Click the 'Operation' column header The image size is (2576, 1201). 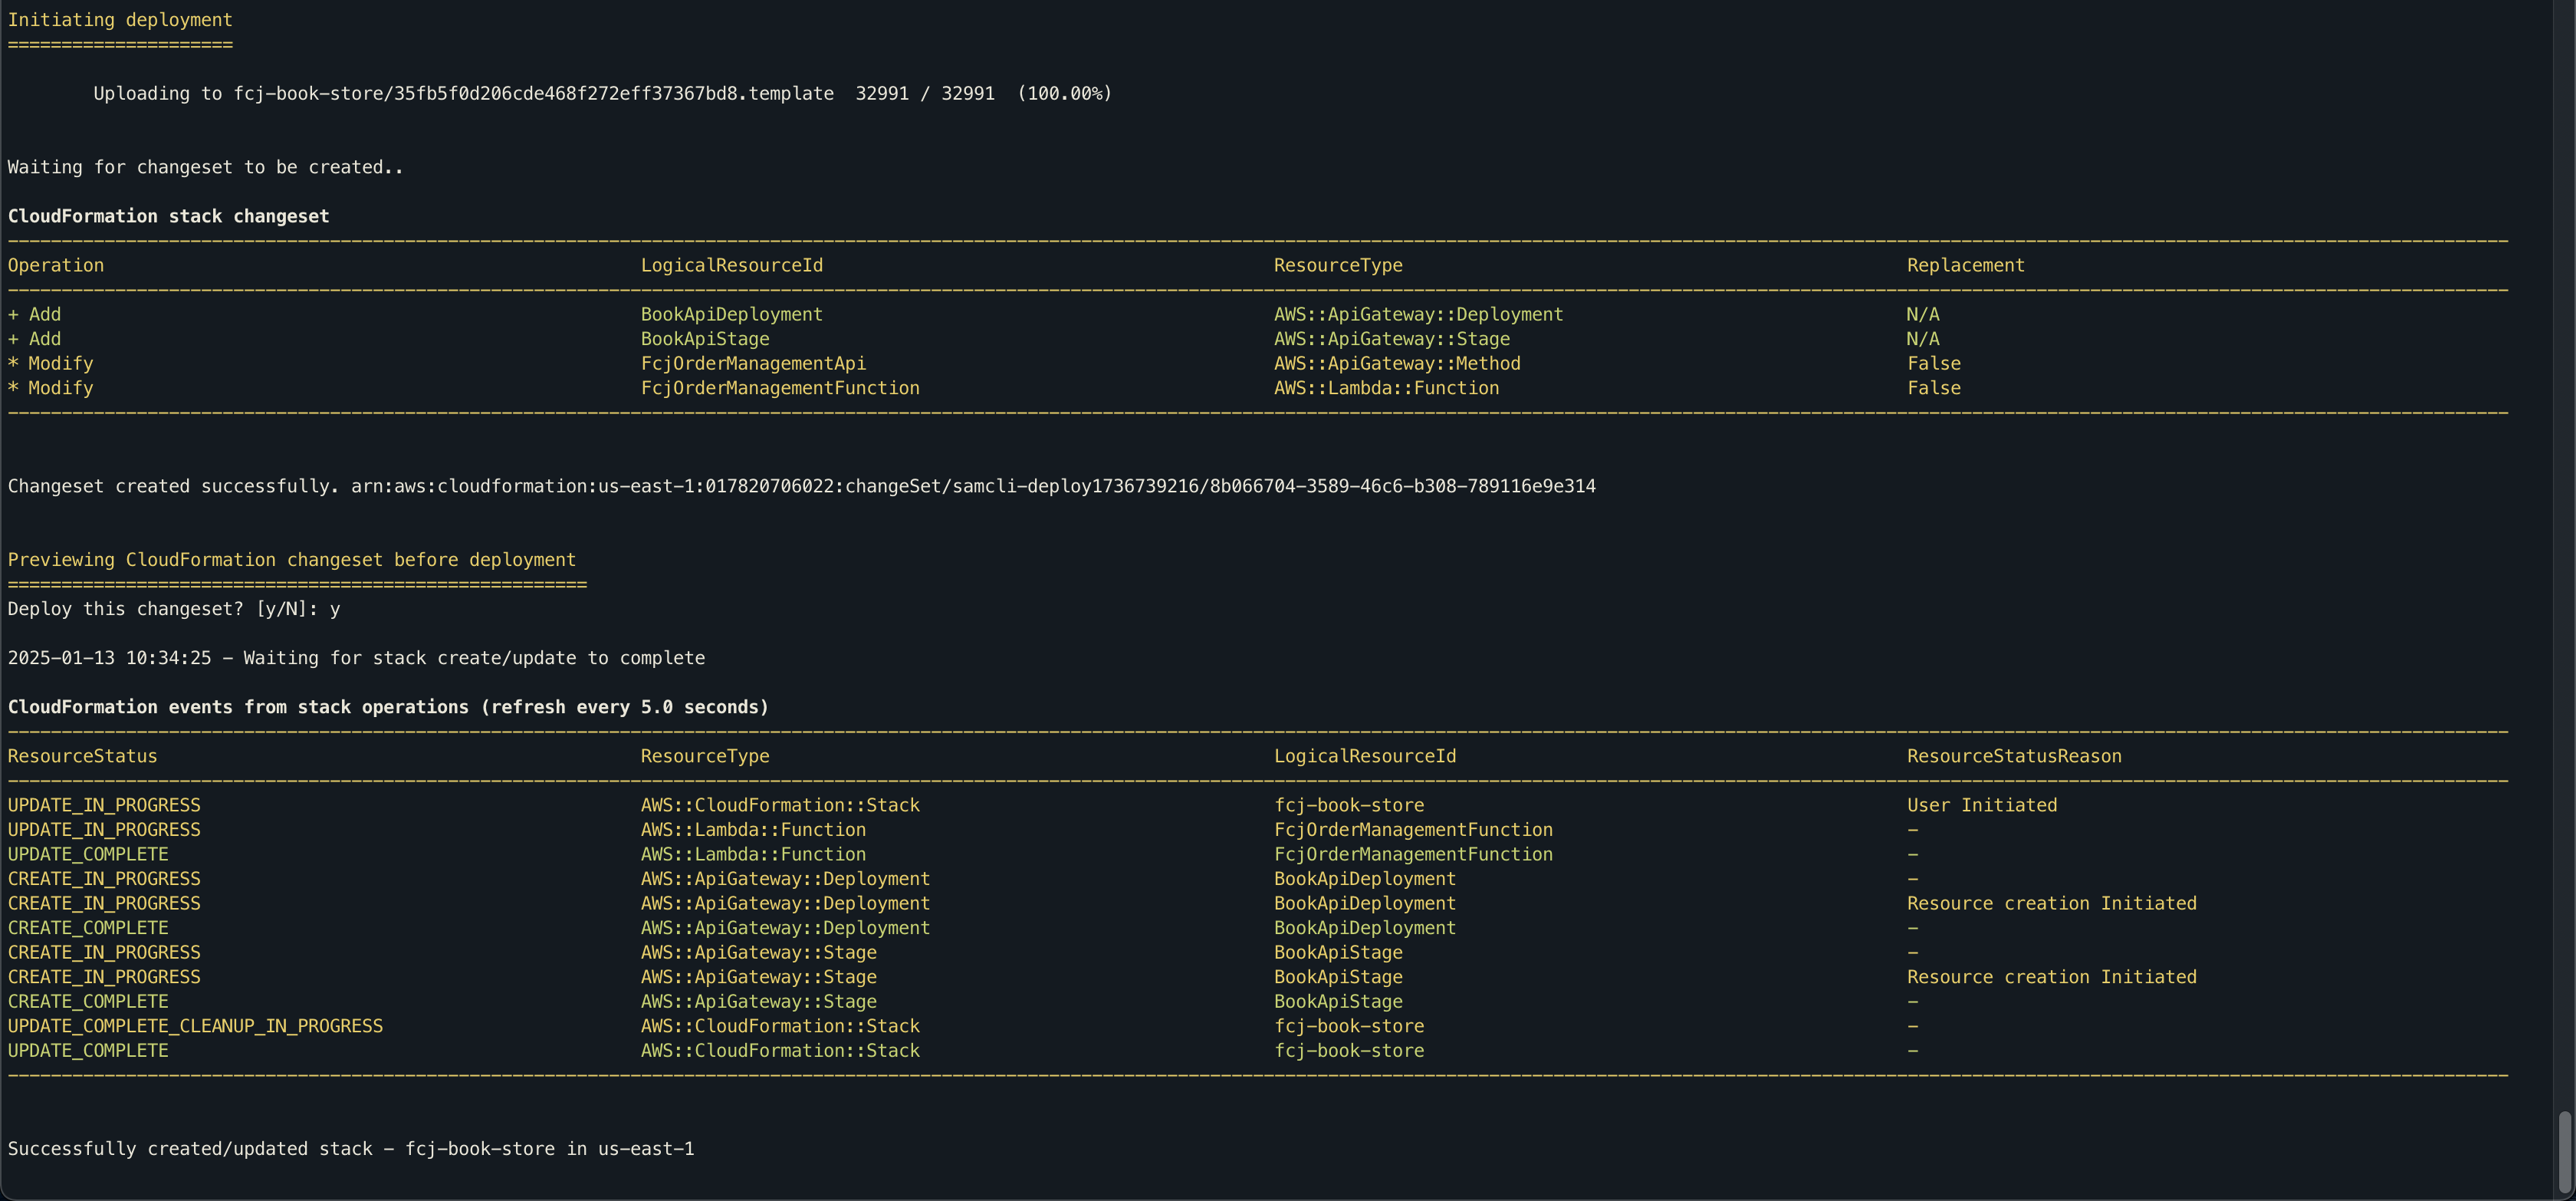(x=56, y=265)
